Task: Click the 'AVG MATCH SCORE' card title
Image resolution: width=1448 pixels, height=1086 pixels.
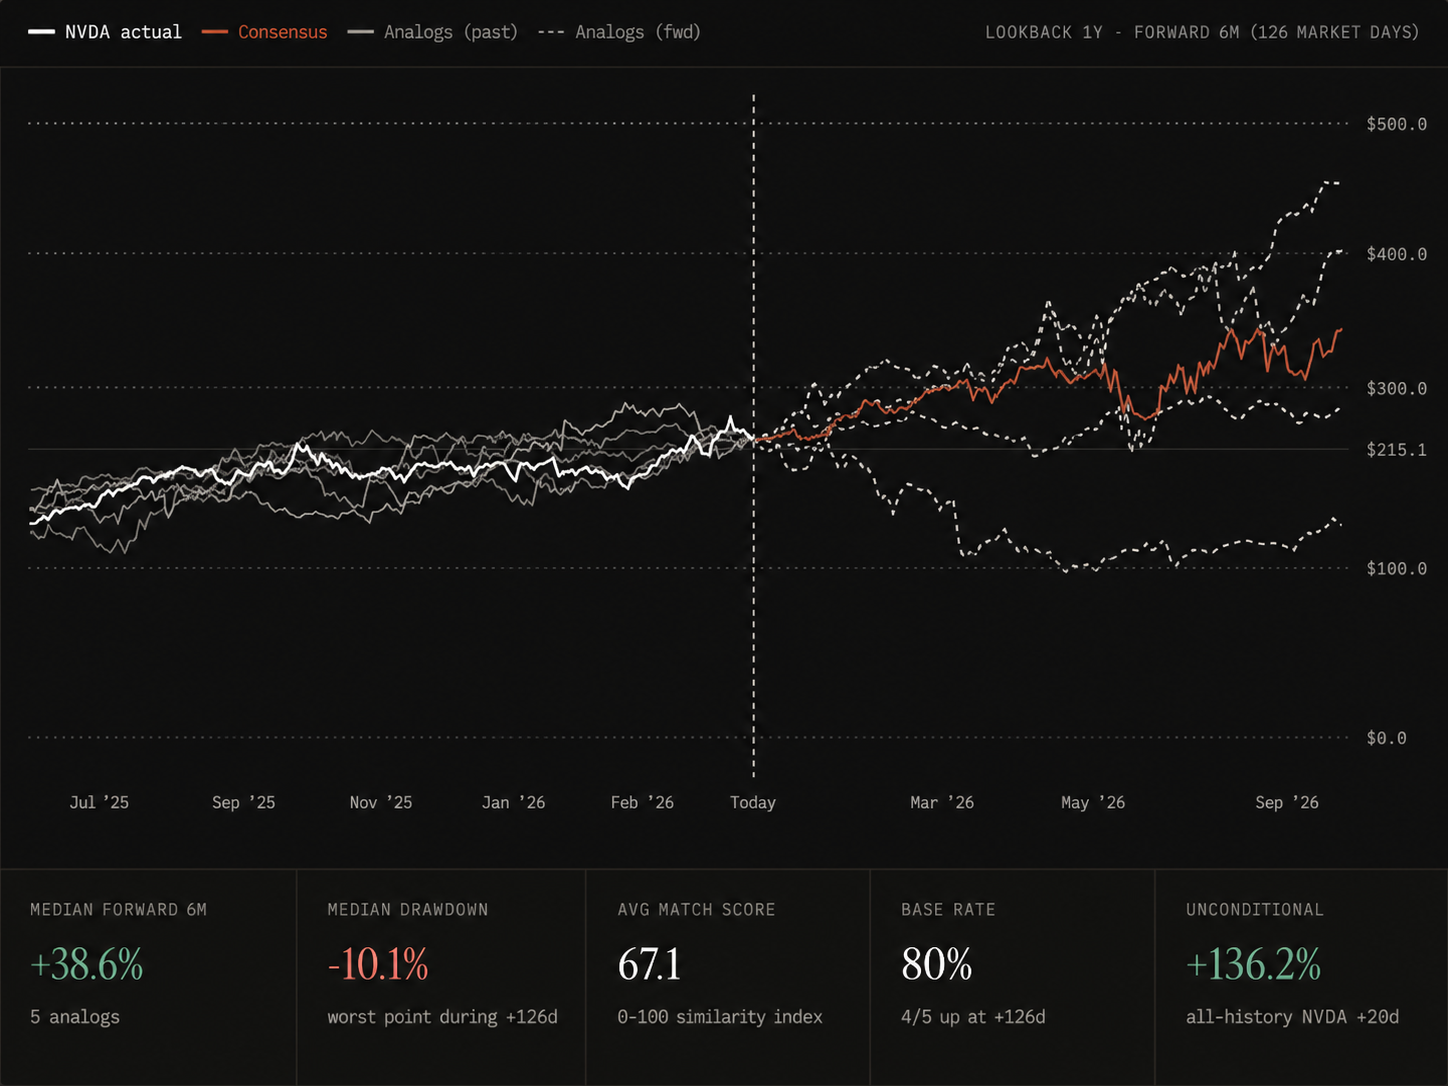Action: click(x=696, y=910)
